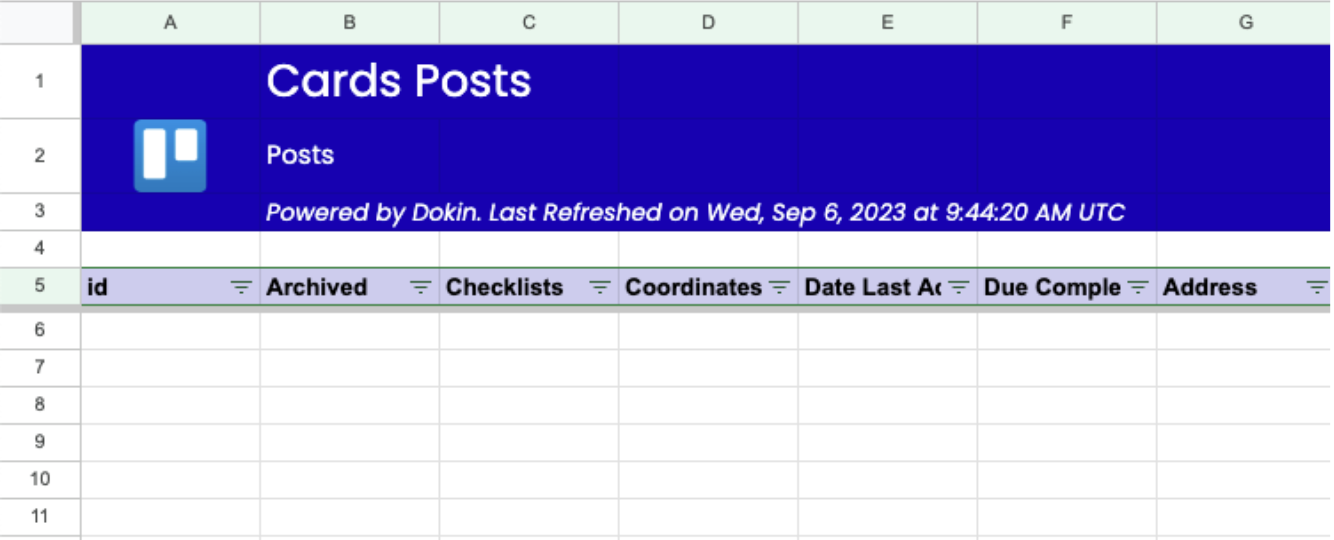The height and width of the screenshot is (540, 1334).
Task: Open filter menu for Checklists column
Action: pos(600,288)
